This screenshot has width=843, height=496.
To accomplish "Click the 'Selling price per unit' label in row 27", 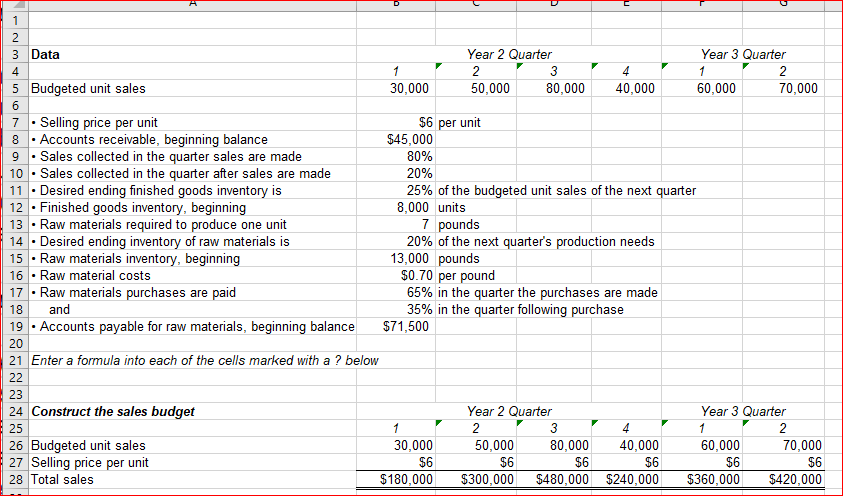I will [90, 463].
